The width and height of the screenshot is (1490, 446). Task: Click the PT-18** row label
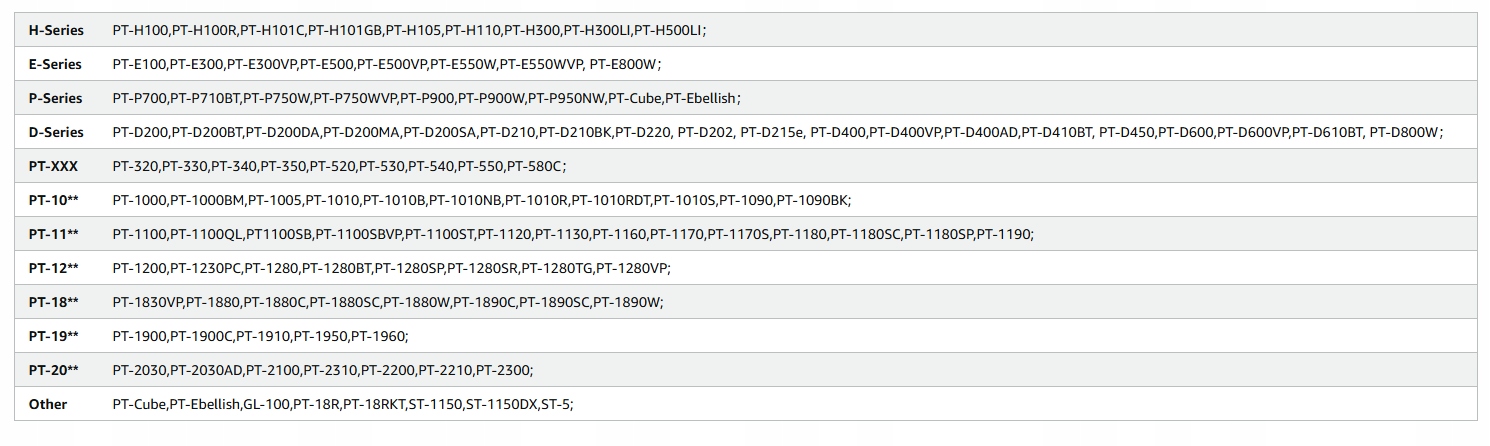pyautogui.click(x=53, y=302)
